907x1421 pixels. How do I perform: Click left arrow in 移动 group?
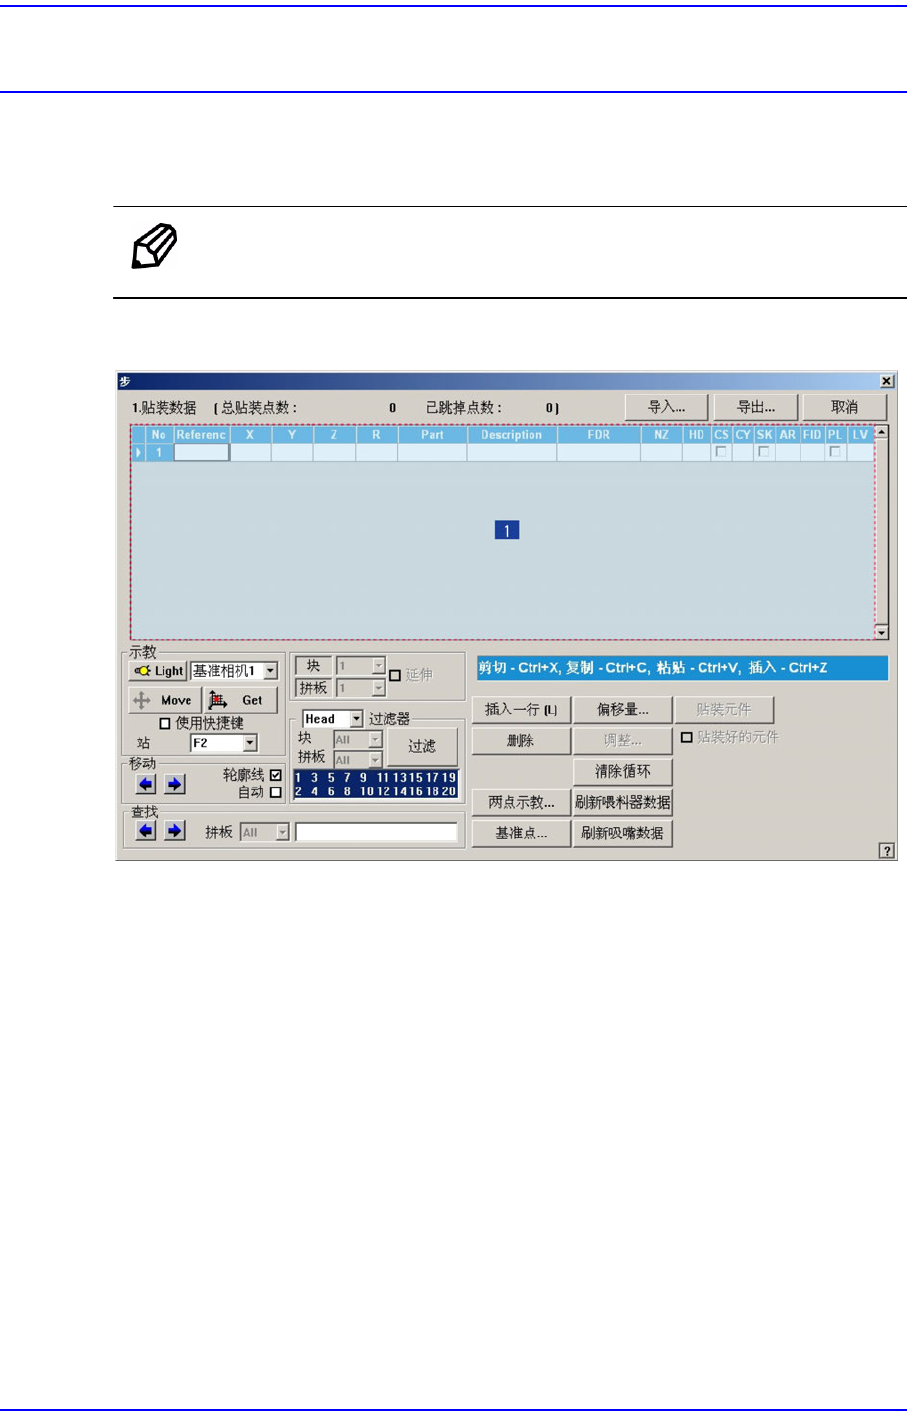(x=146, y=783)
